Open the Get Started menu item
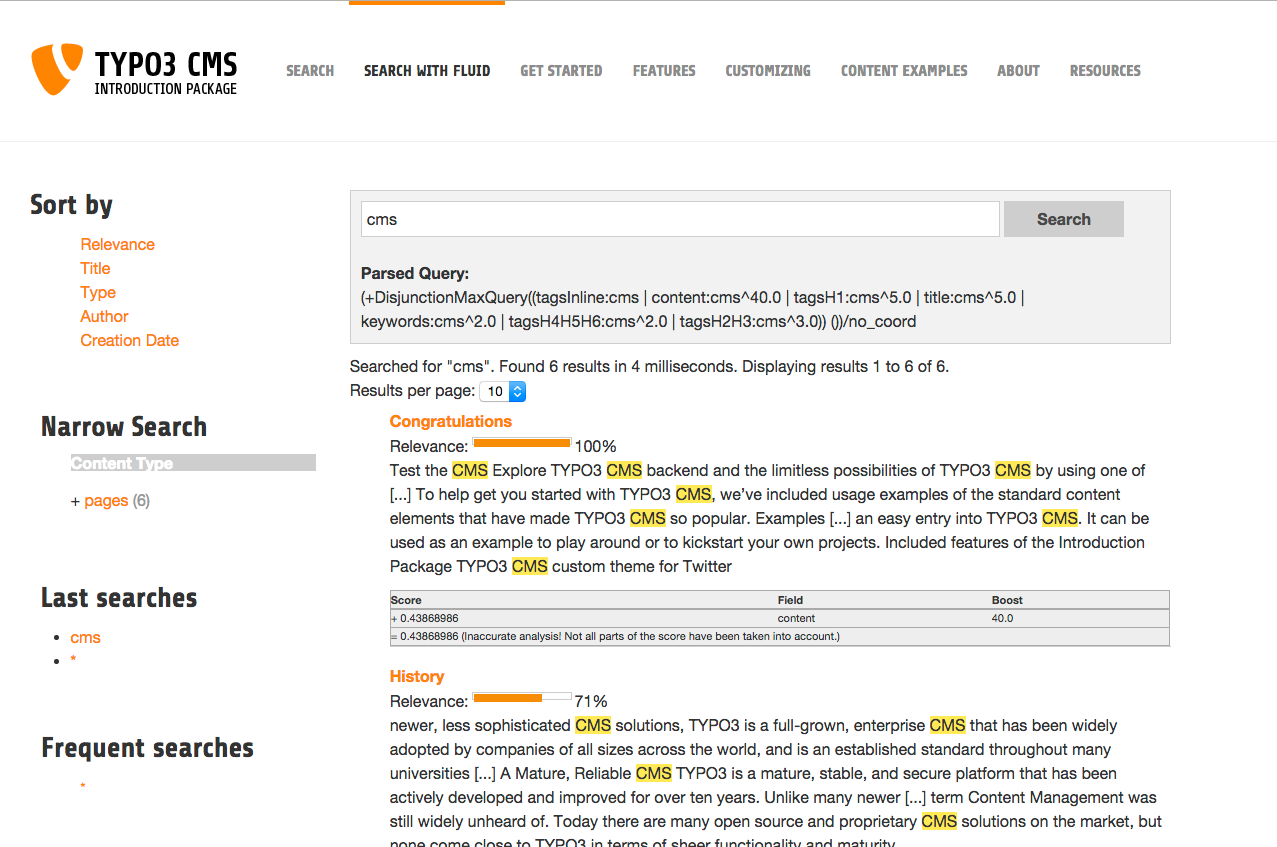1277x847 pixels. (561, 71)
